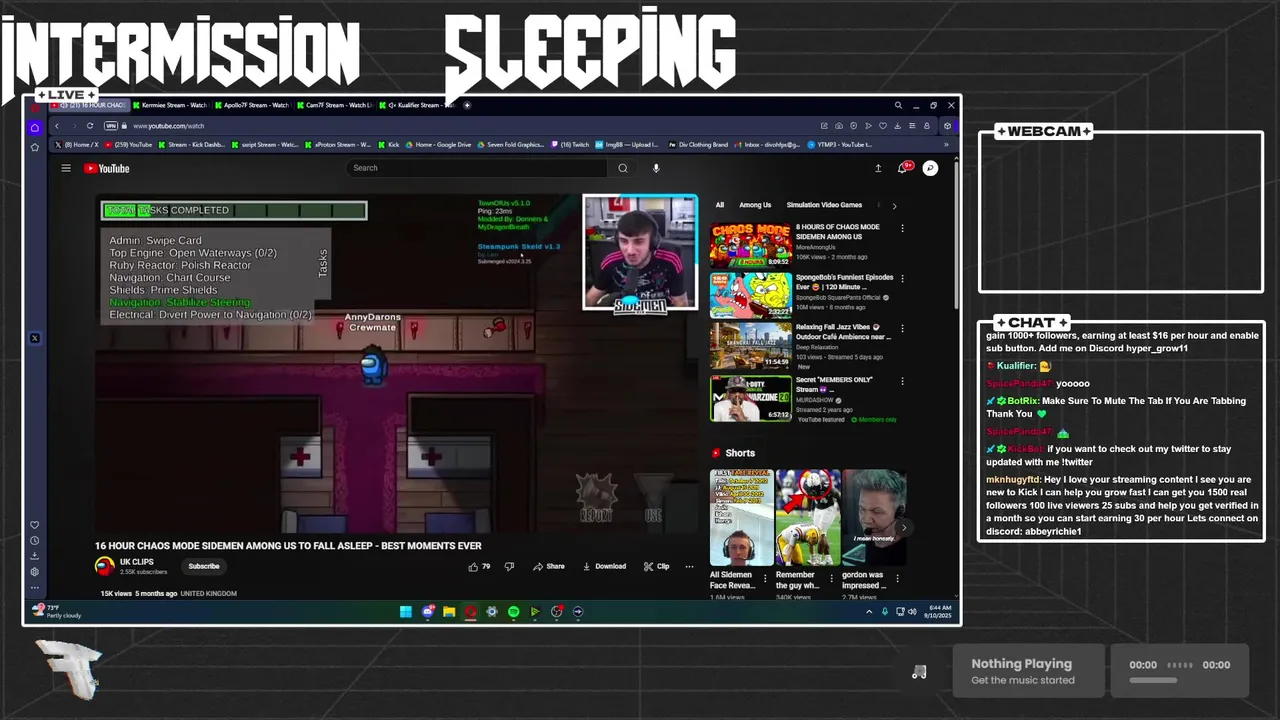Click the in-game Tasks panel tab
Viewport: 1280px width, 720px height.
pyautogui.click(x=323, y=264)
